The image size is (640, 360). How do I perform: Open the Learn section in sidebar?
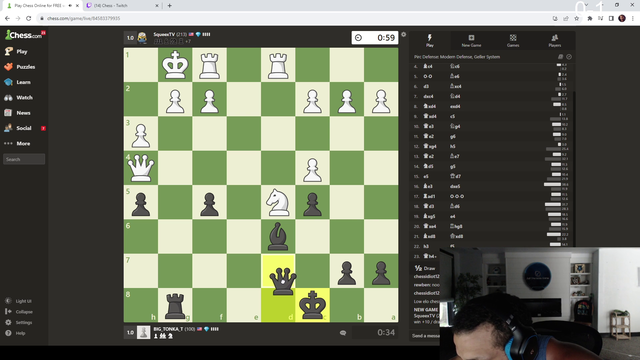click(x=18, y=82)
